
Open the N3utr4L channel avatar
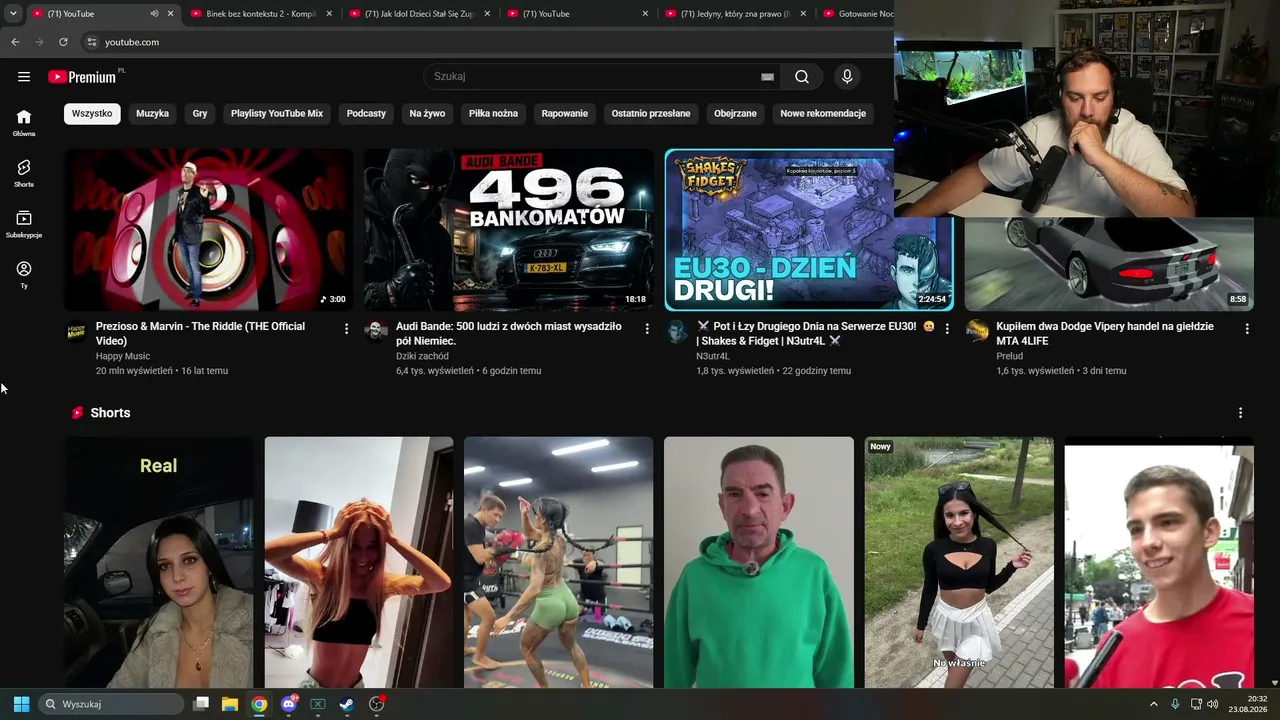coord(677,331)
